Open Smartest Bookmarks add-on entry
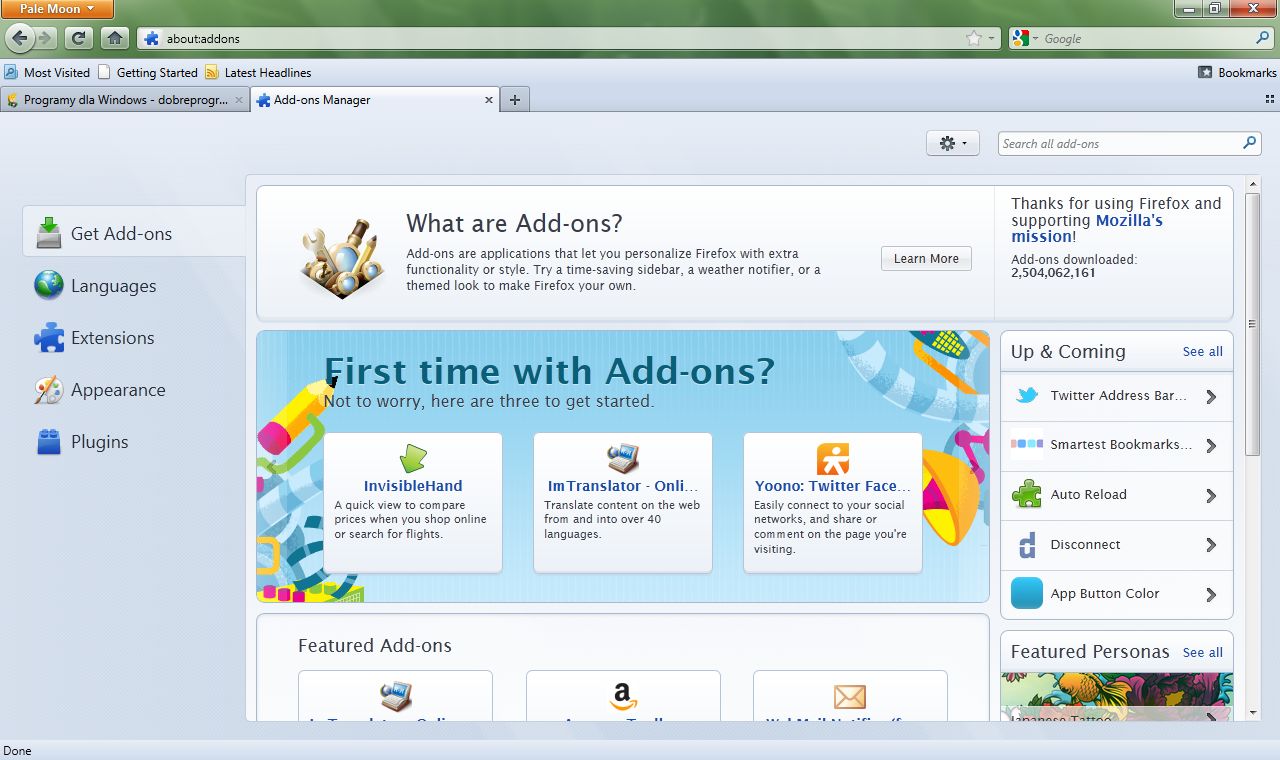 (1117, 445)
